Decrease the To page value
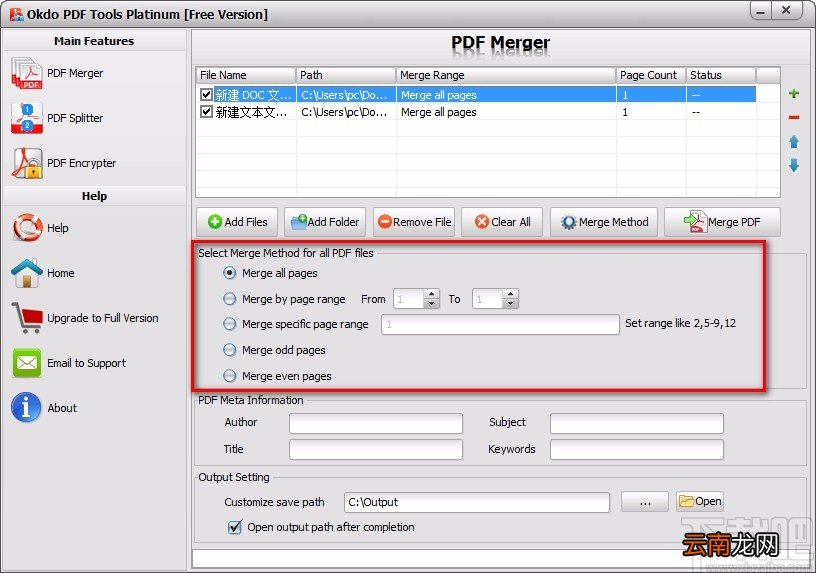Viewport: 816px width, 573px height. pyautogui.click(x=511, y=303)
